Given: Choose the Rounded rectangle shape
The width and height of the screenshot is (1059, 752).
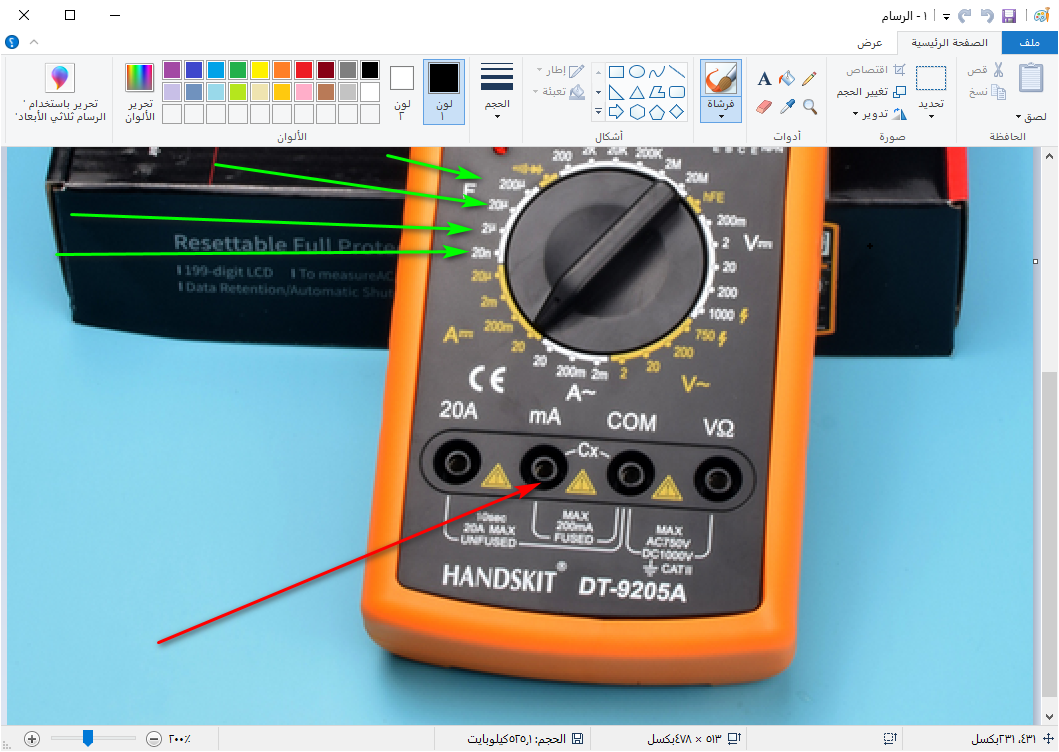Looking at the screenshot, I should tap(676, 92).
